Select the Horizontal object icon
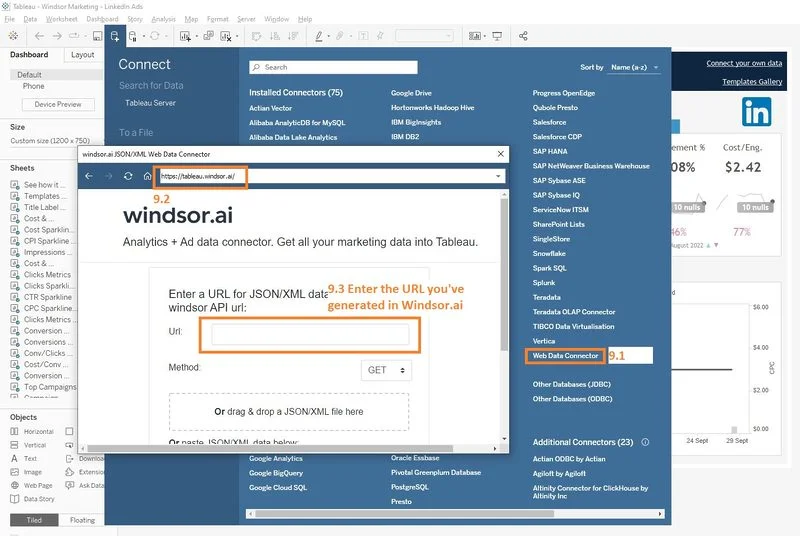 (14, 431)
